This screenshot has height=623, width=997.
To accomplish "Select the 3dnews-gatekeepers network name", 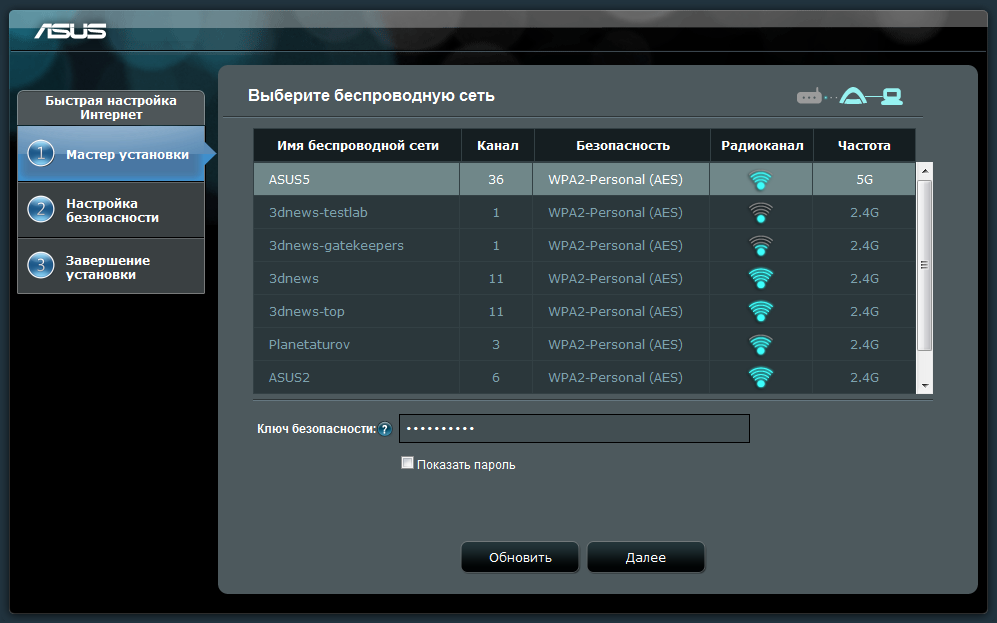I will 336,245.
